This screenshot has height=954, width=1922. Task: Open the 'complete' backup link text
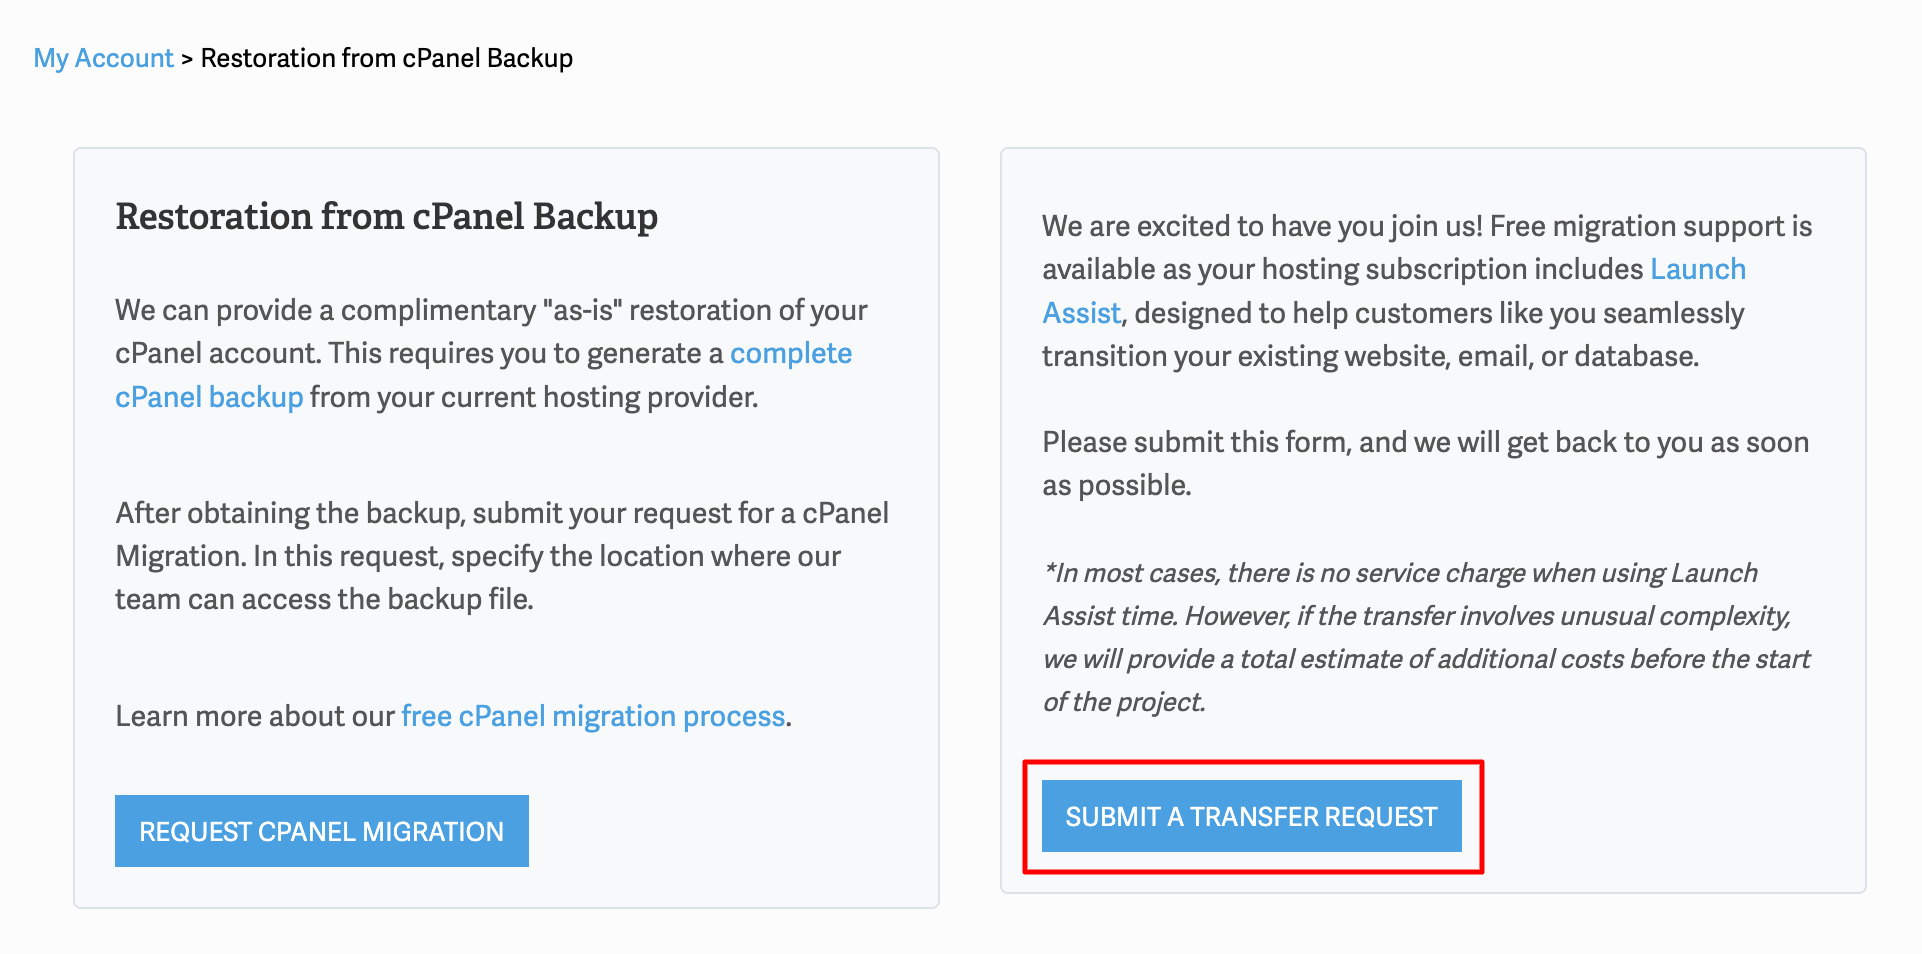pyautogui.click(x=790, y=354)
